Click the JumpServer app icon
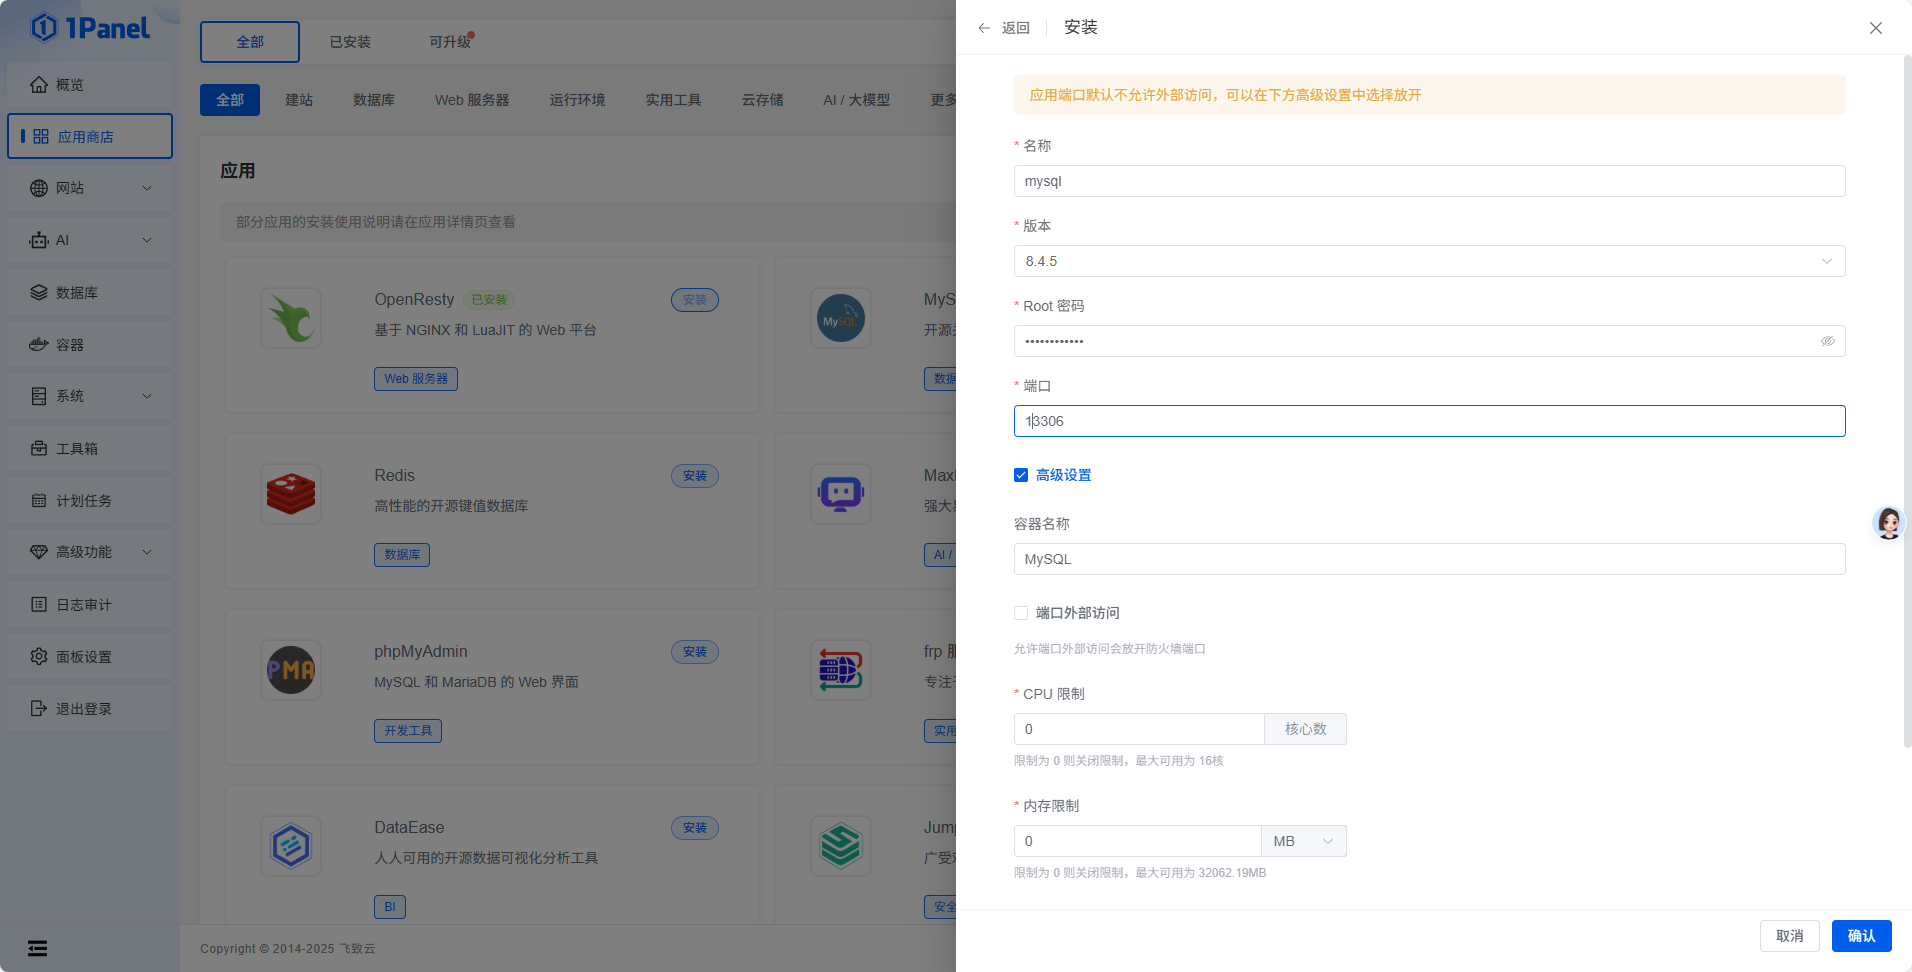The height and width of the screenshot is (972, 1912). [841, 846]
